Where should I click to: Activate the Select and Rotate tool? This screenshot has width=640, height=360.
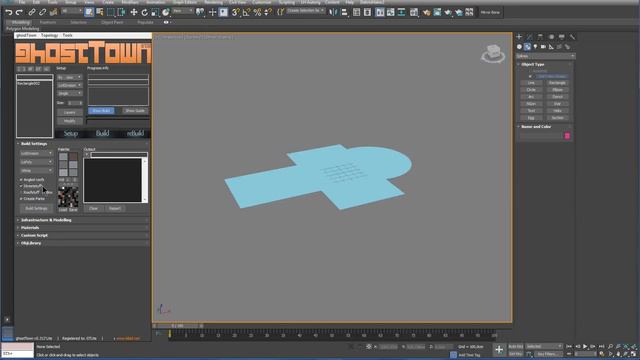coord(144,12)
